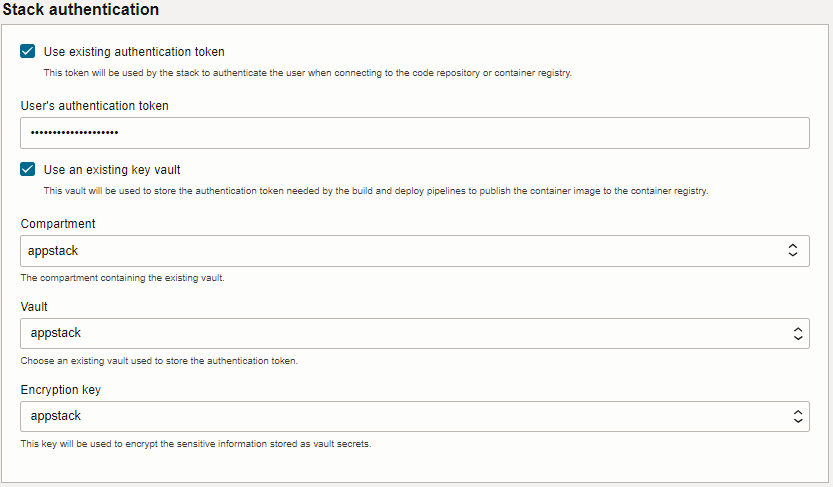Open the Compartment dropdown showing appstack
833x487 pixels.
[x=415, y=251]
